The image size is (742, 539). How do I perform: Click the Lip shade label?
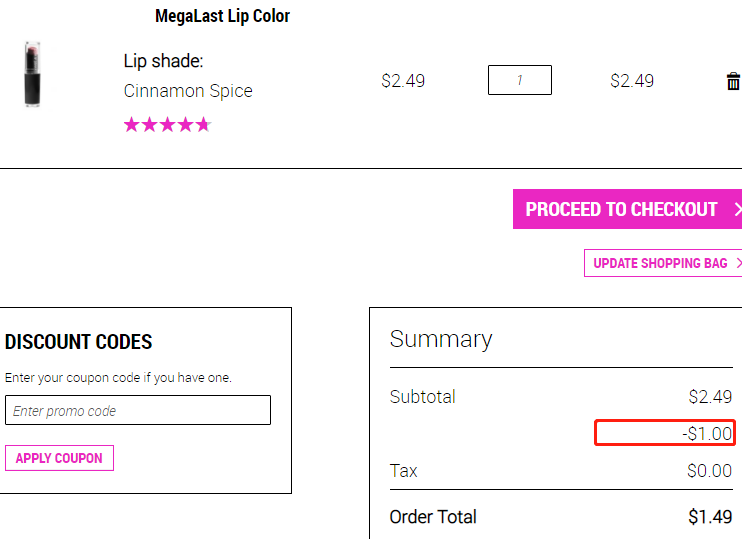pyautogui.click(x=163, y=62)
